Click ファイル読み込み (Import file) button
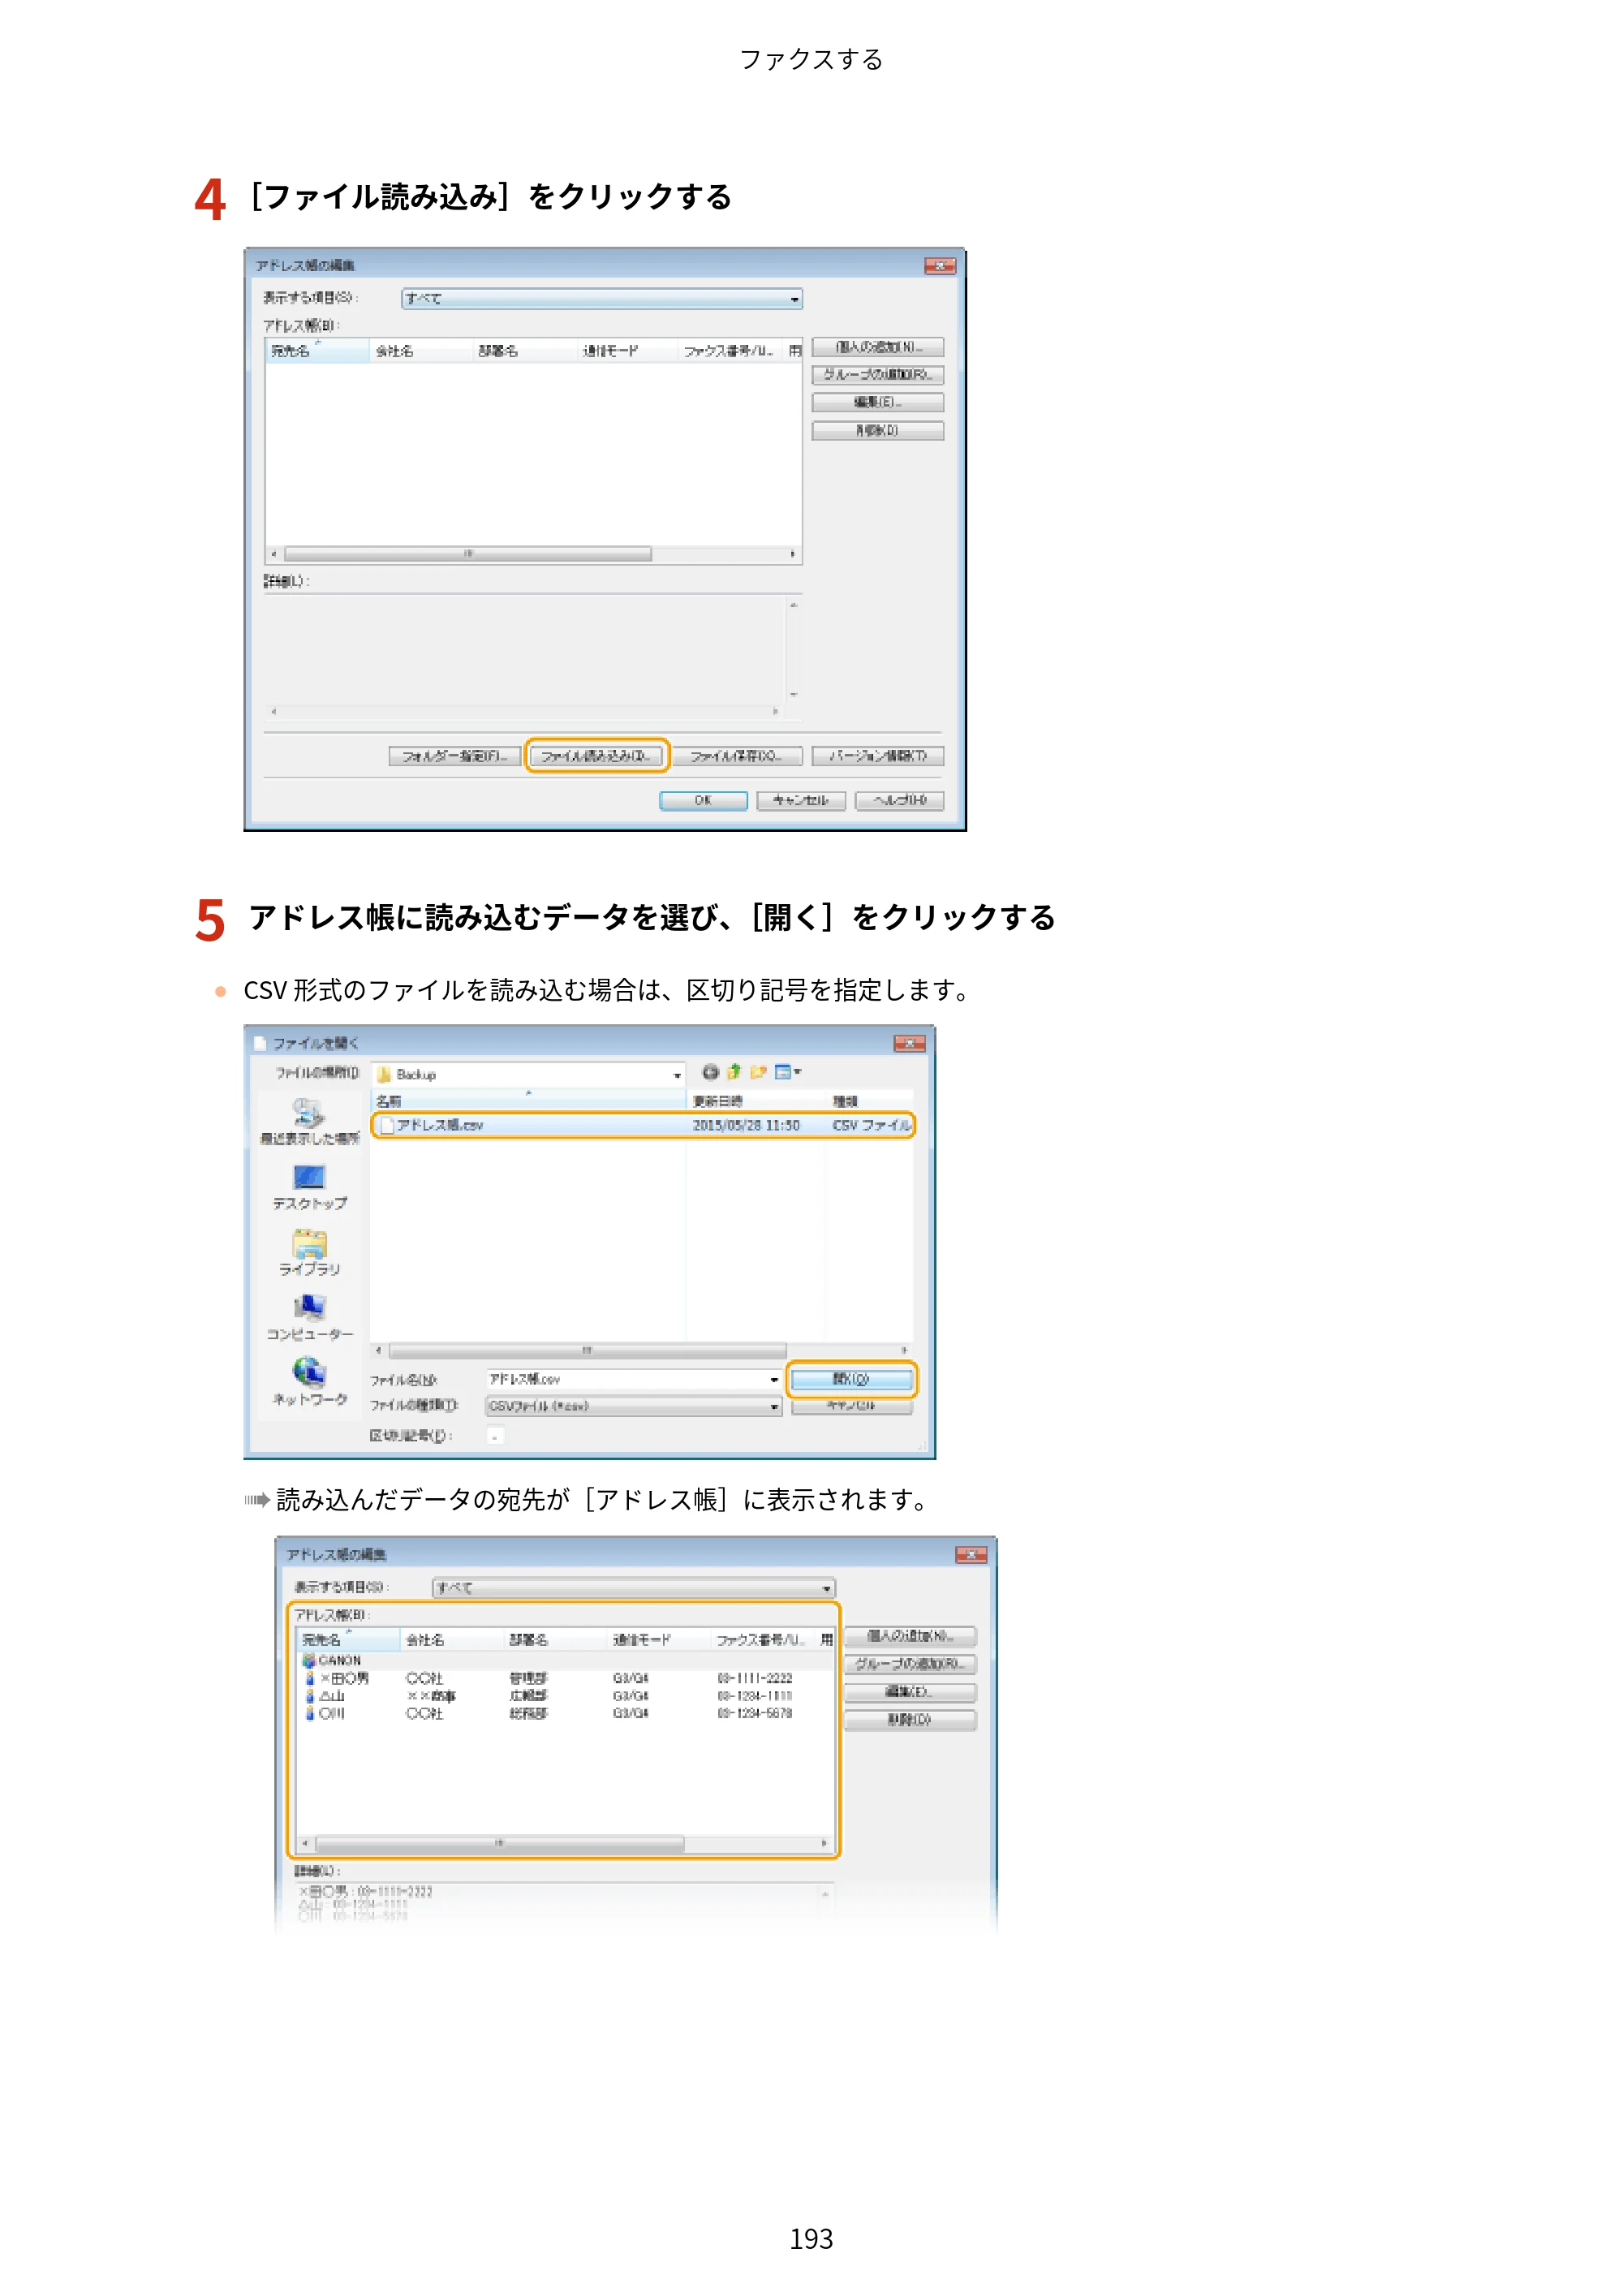 597,756
